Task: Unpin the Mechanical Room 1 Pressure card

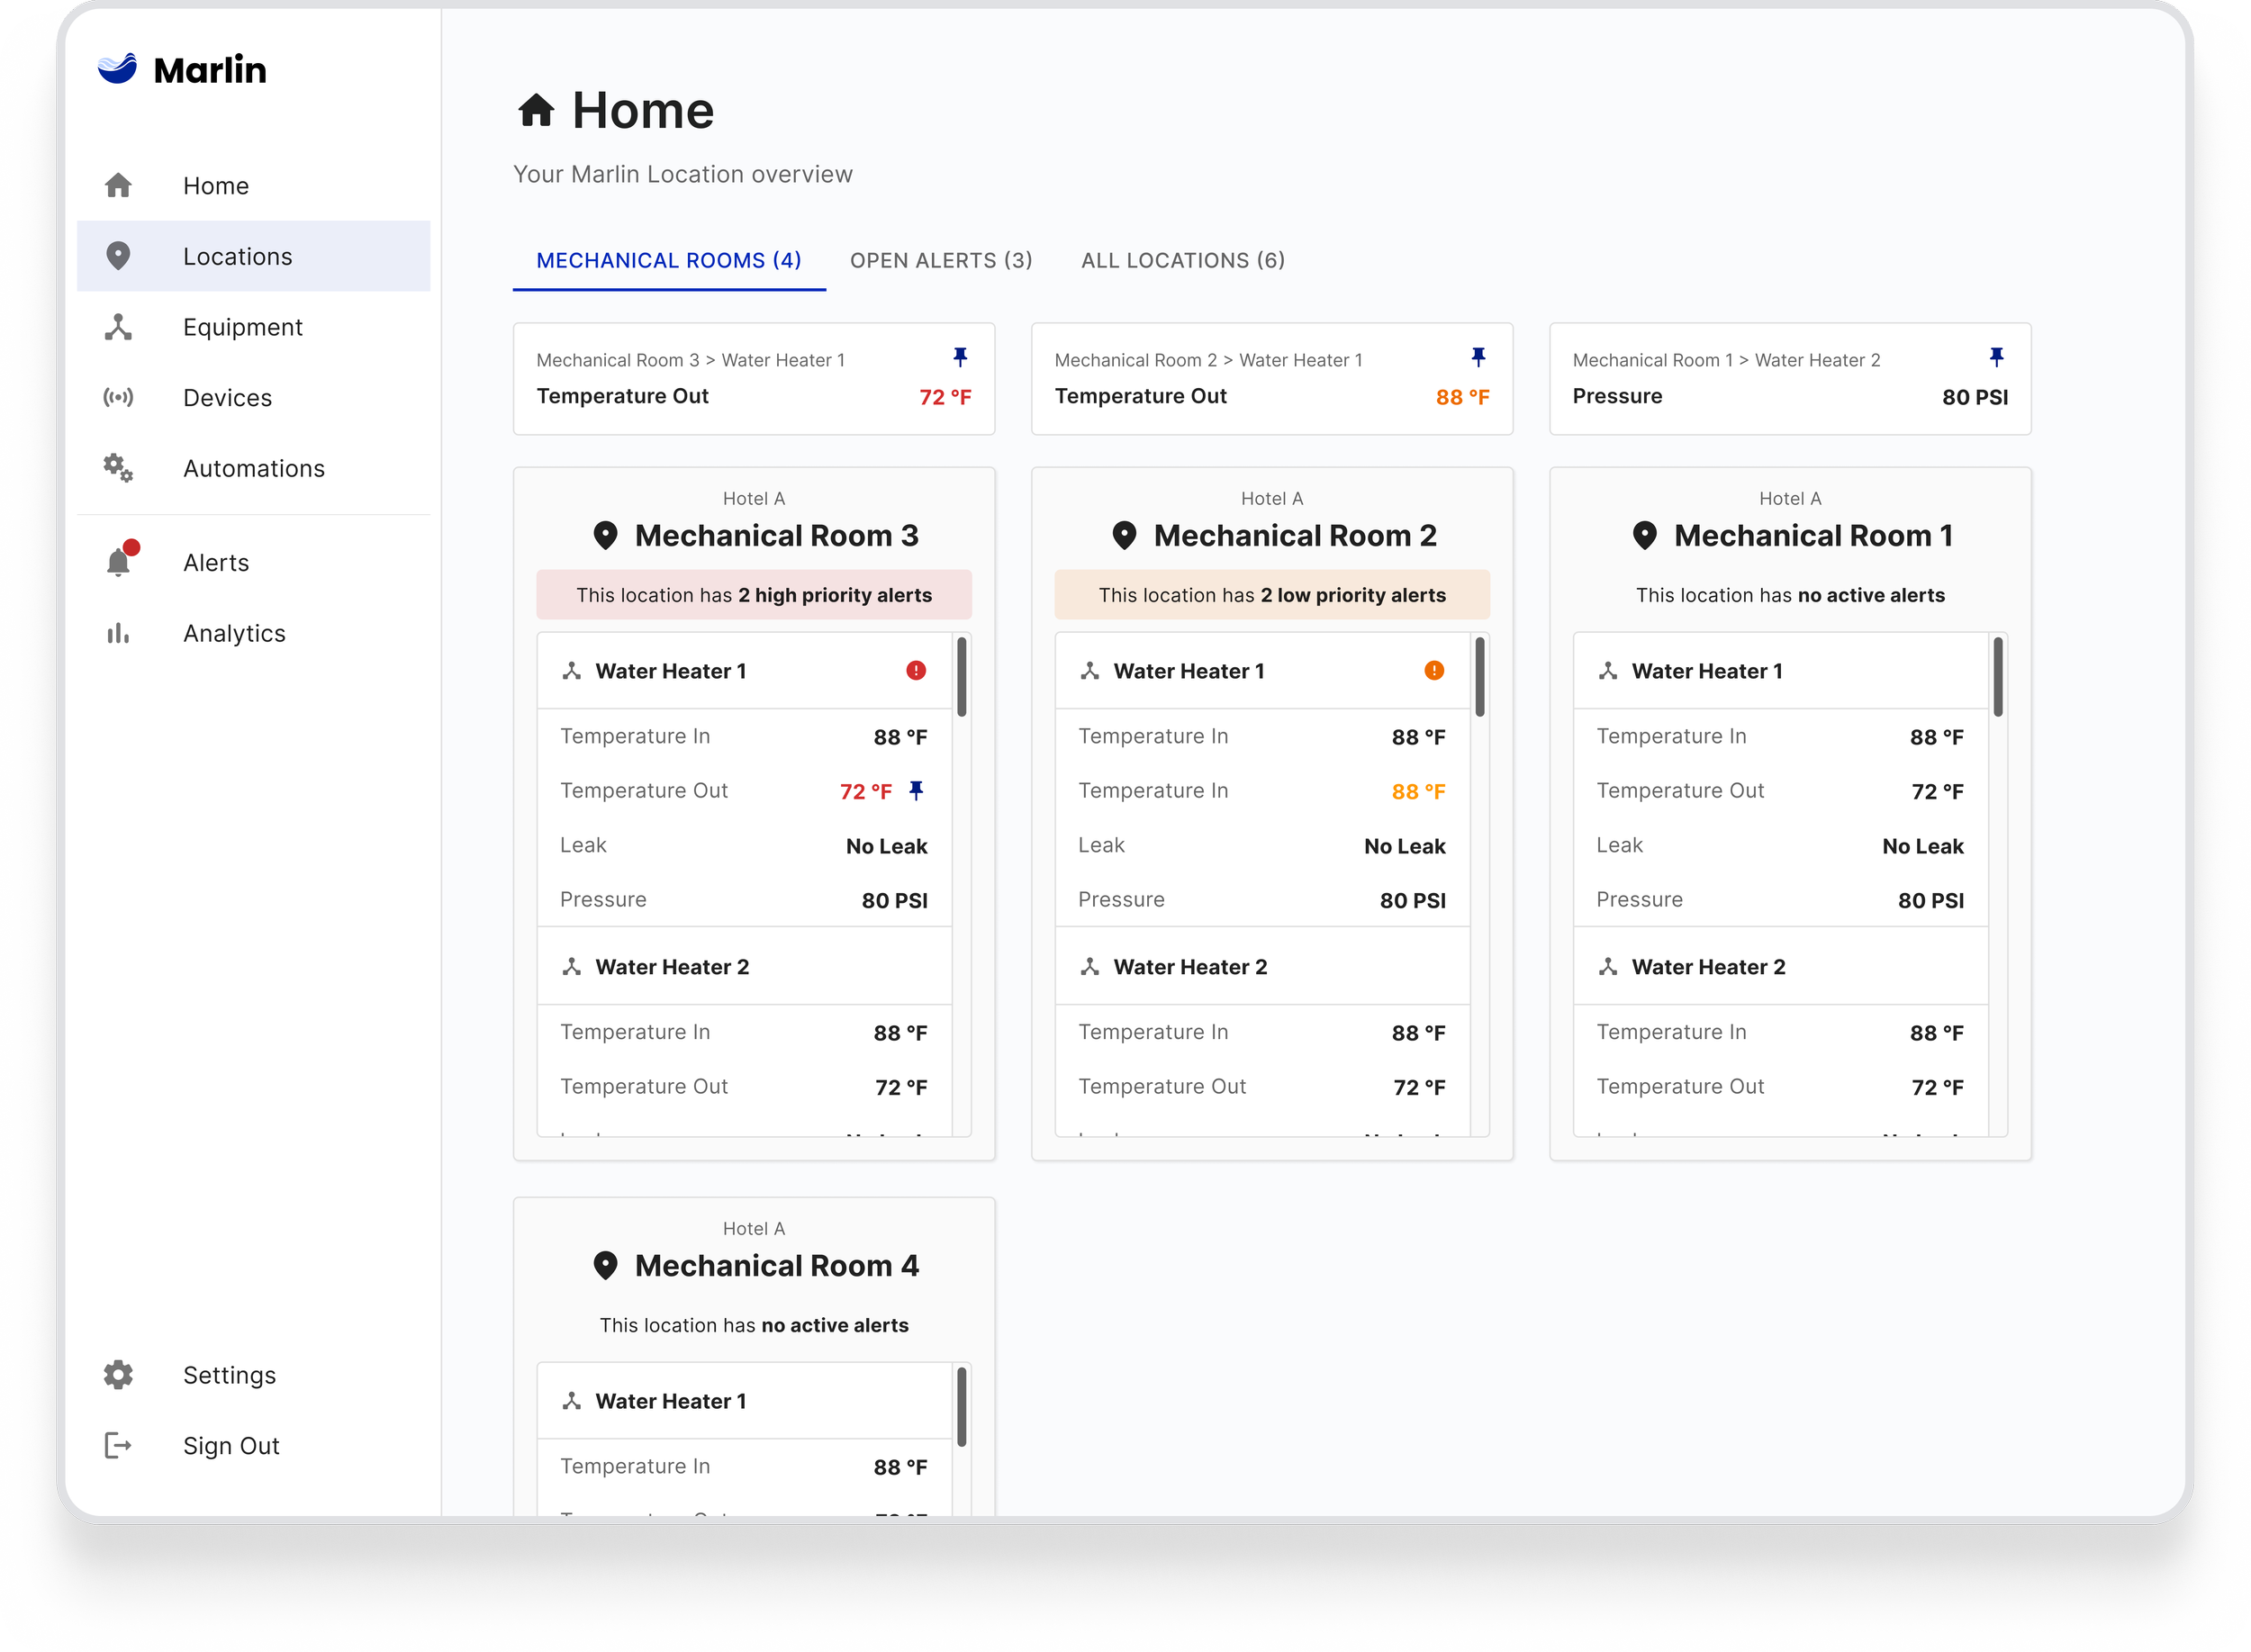Action: coord(1996,357)
